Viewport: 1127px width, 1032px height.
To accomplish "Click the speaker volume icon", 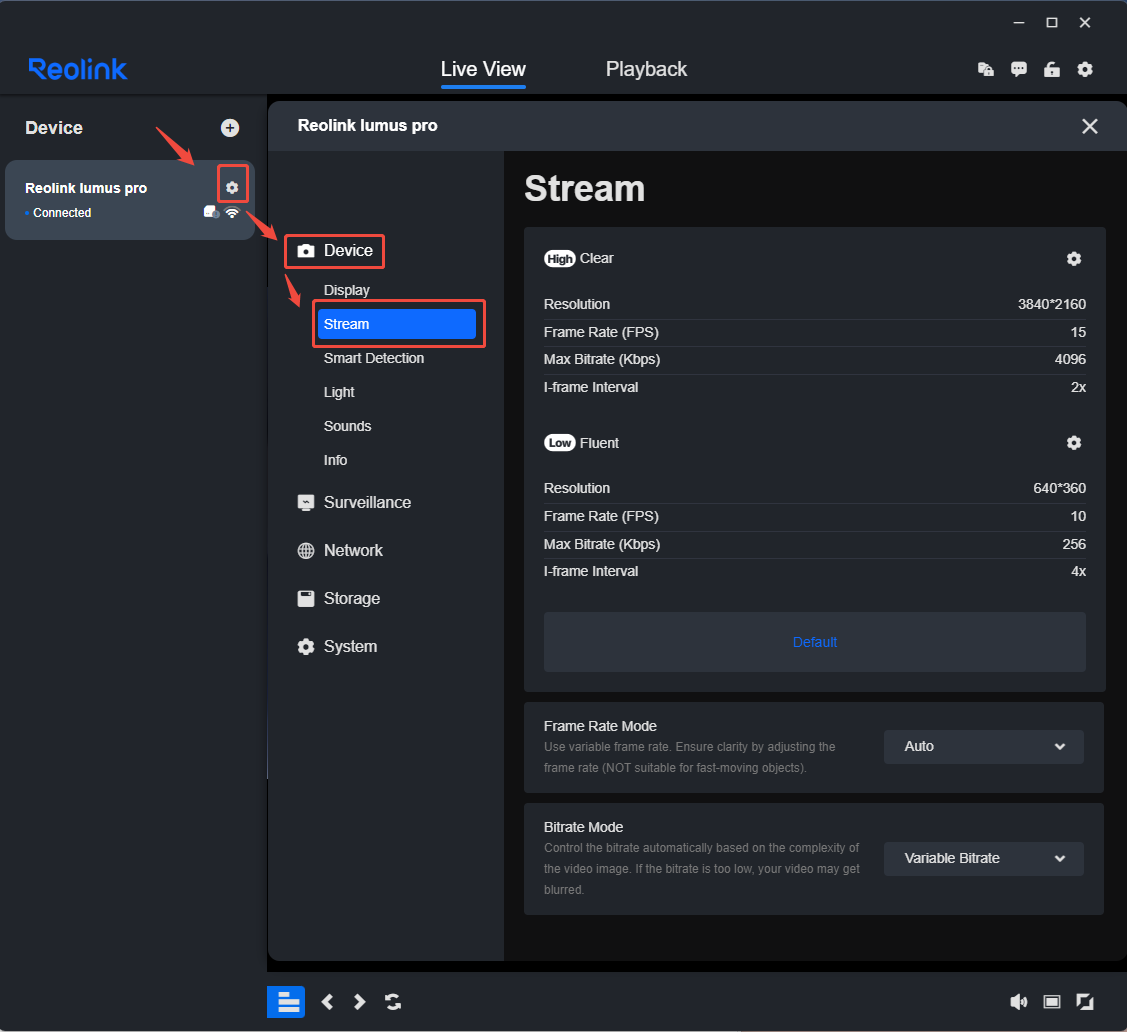I will point(1018,1002).
